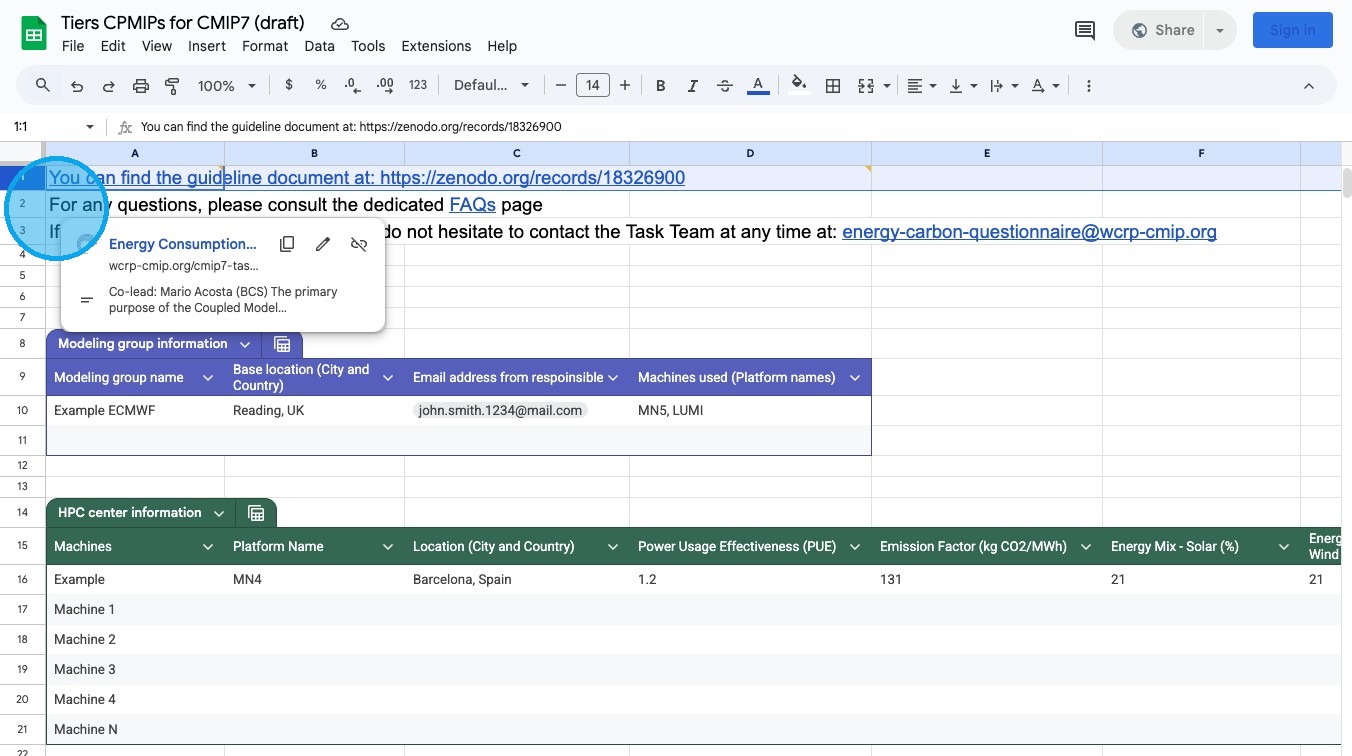Copy link using popup copy icon
Viewport: 1352px width, 756px height.
pos(287,244)
